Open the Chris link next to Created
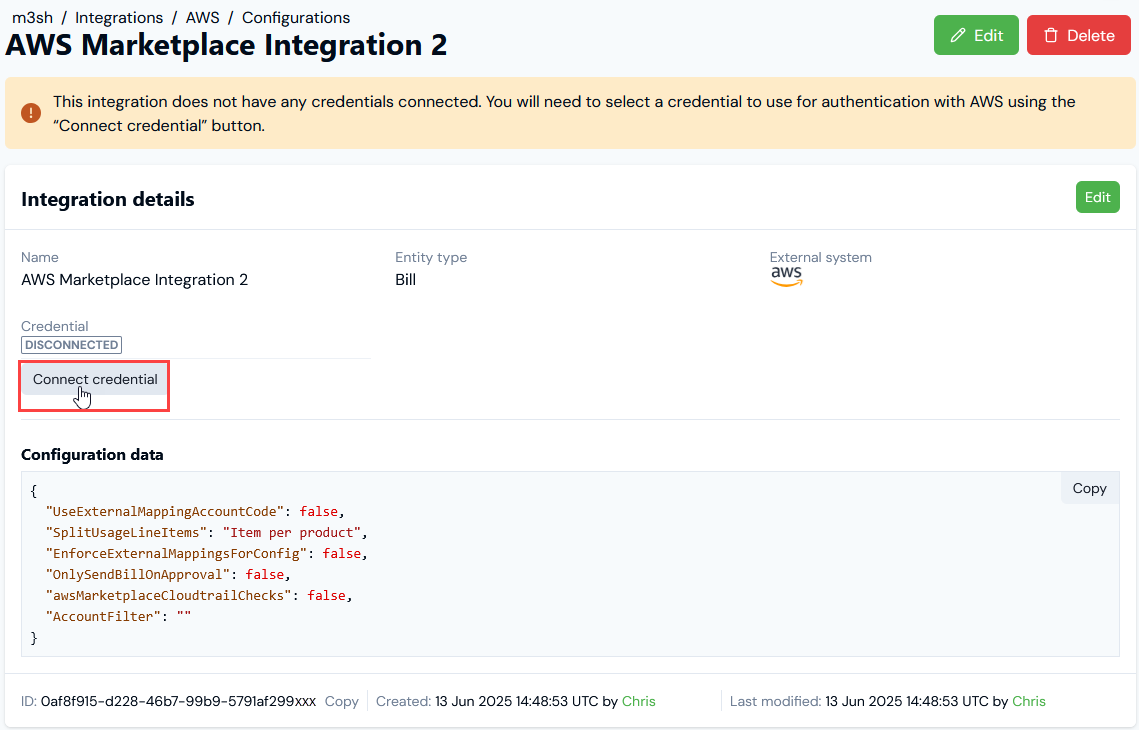This screenshot has height=730, width=1139. click(639, 702)
